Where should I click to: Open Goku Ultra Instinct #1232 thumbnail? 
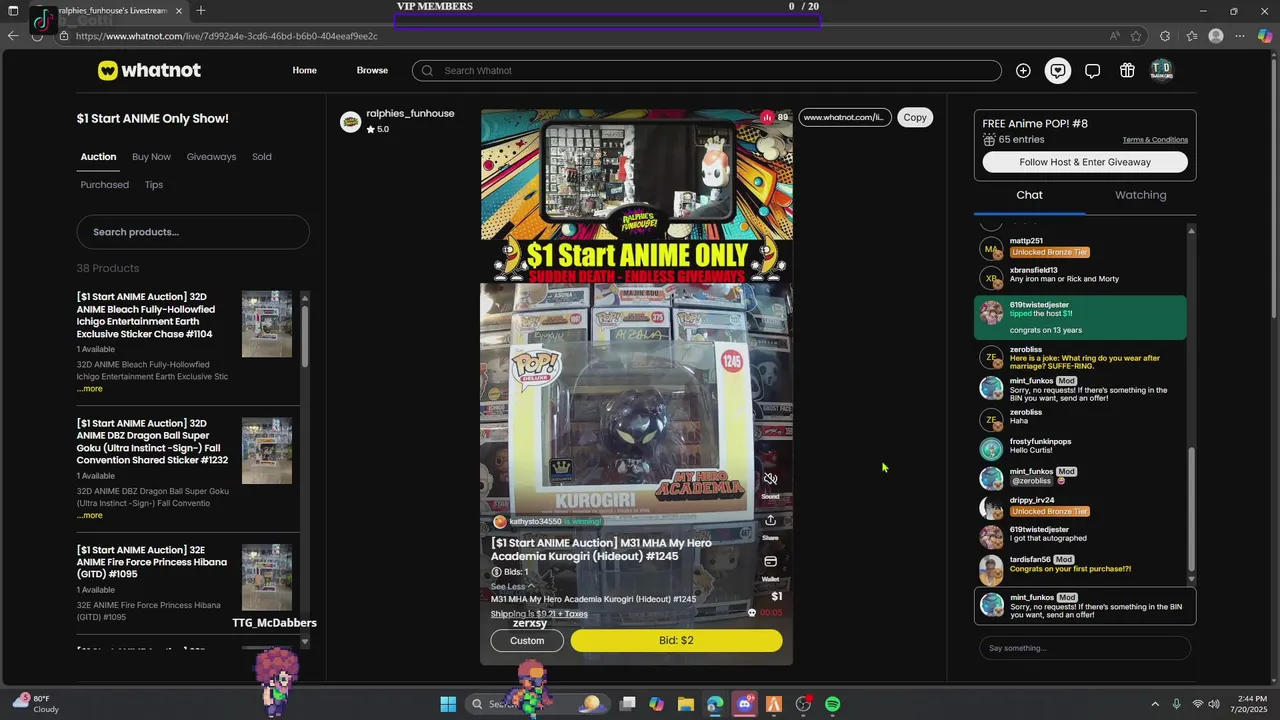pyautogui.click(x=267, y=451)
